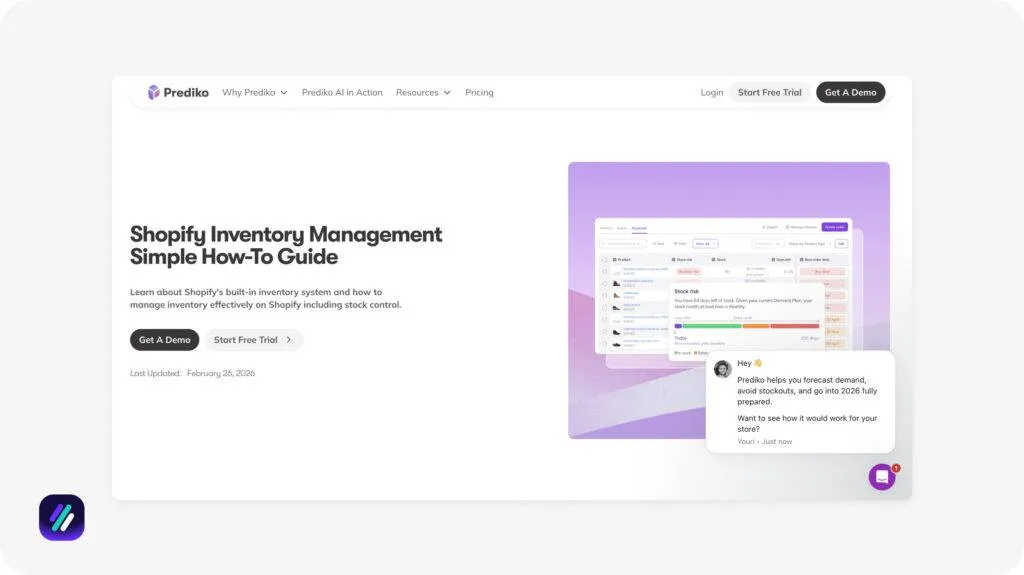Click the text 'Want to see how it would work'

(807, 423)
